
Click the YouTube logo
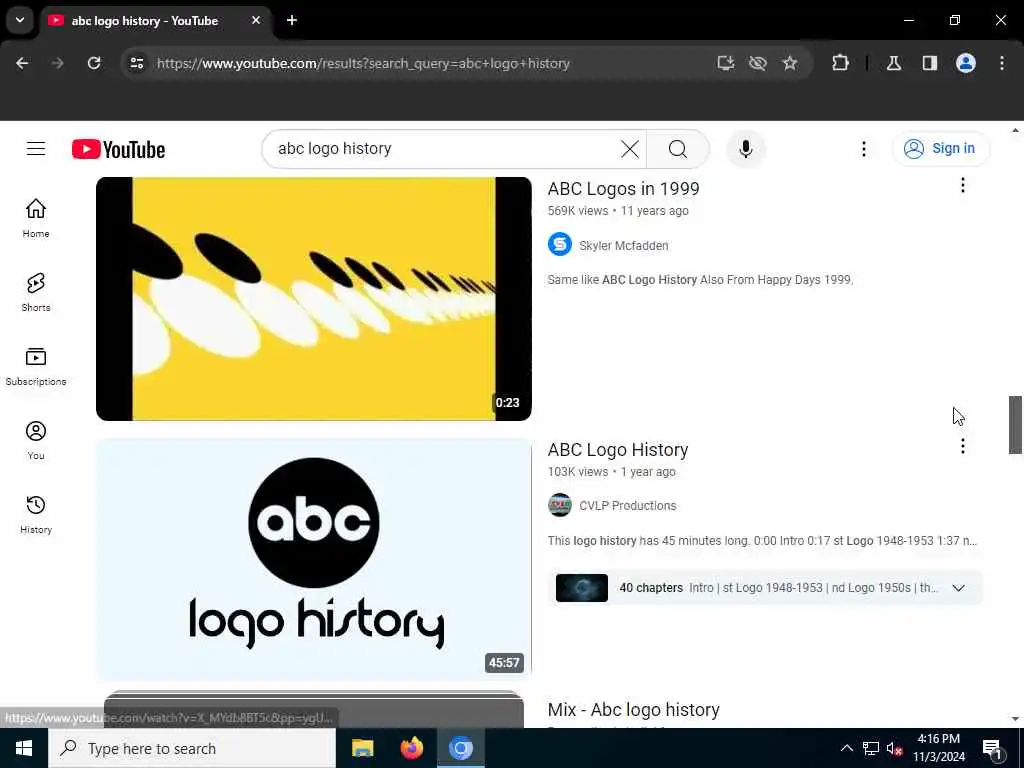point(118,150)
